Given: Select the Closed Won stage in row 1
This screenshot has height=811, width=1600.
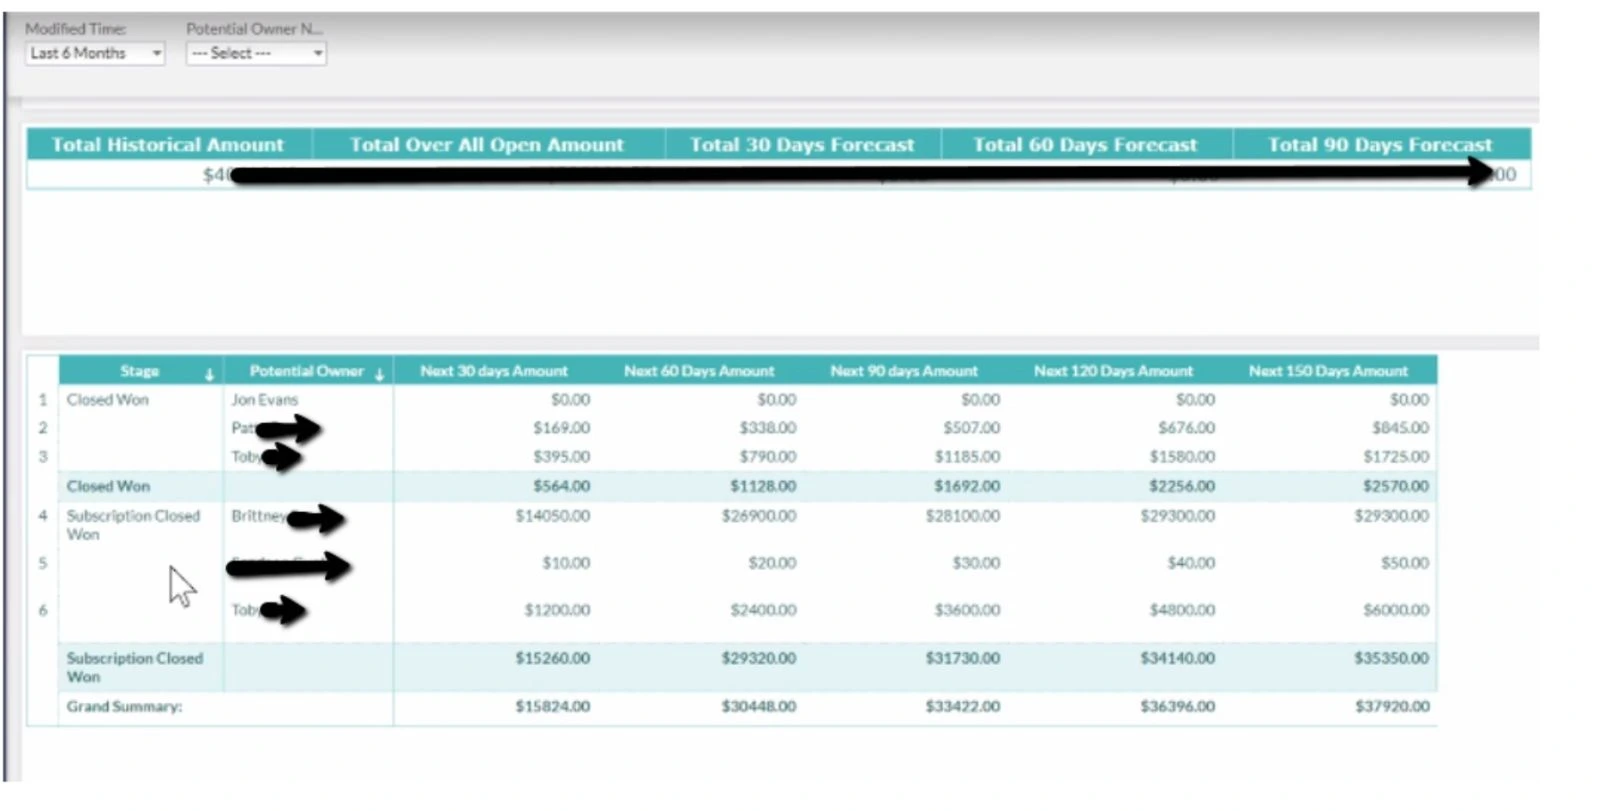Looking at the screenshot, I should point(108,400).
